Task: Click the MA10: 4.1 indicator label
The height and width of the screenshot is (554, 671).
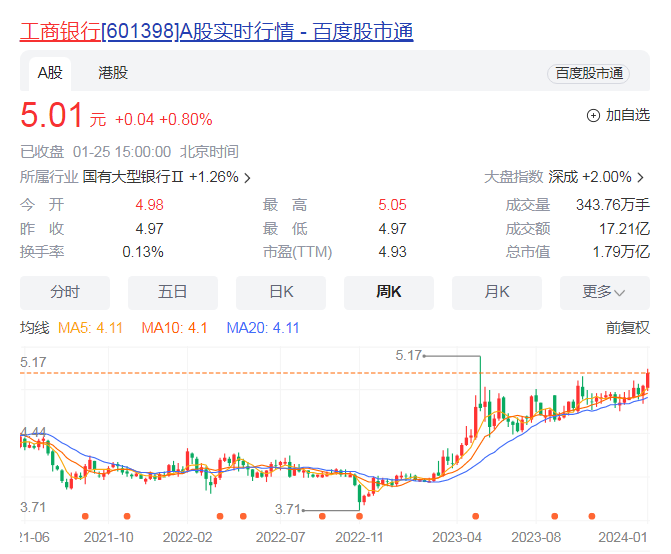Action: pos(175,328)
